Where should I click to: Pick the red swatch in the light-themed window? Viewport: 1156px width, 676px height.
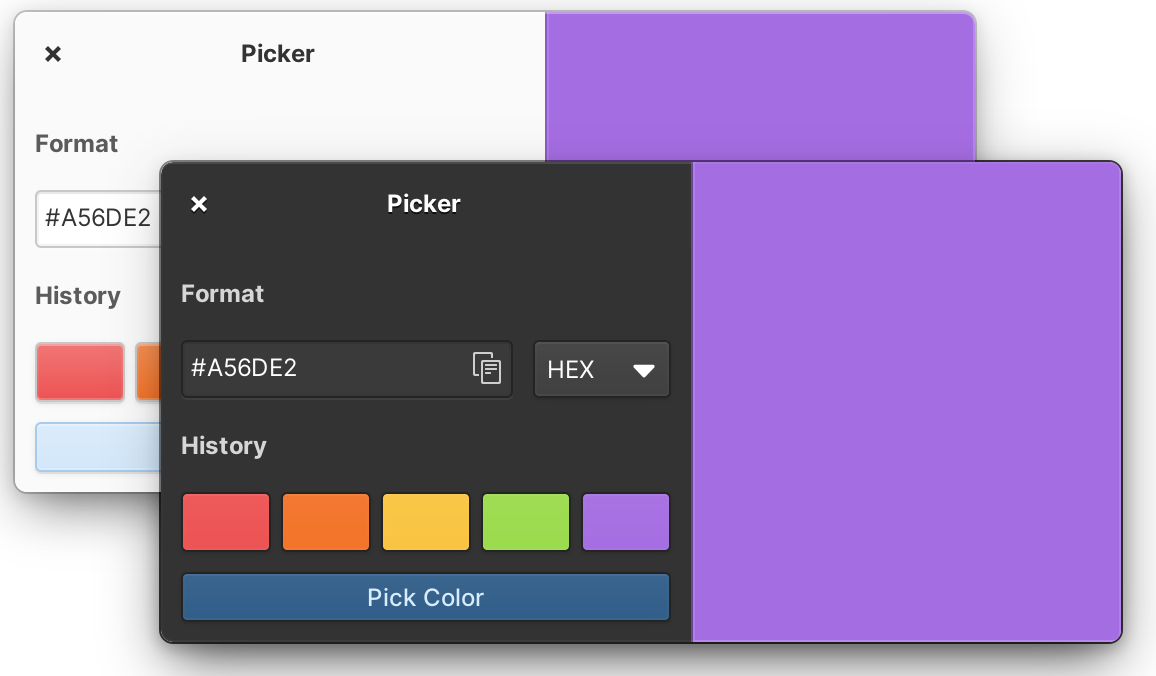pyautogui.click(x=79, y=371)
